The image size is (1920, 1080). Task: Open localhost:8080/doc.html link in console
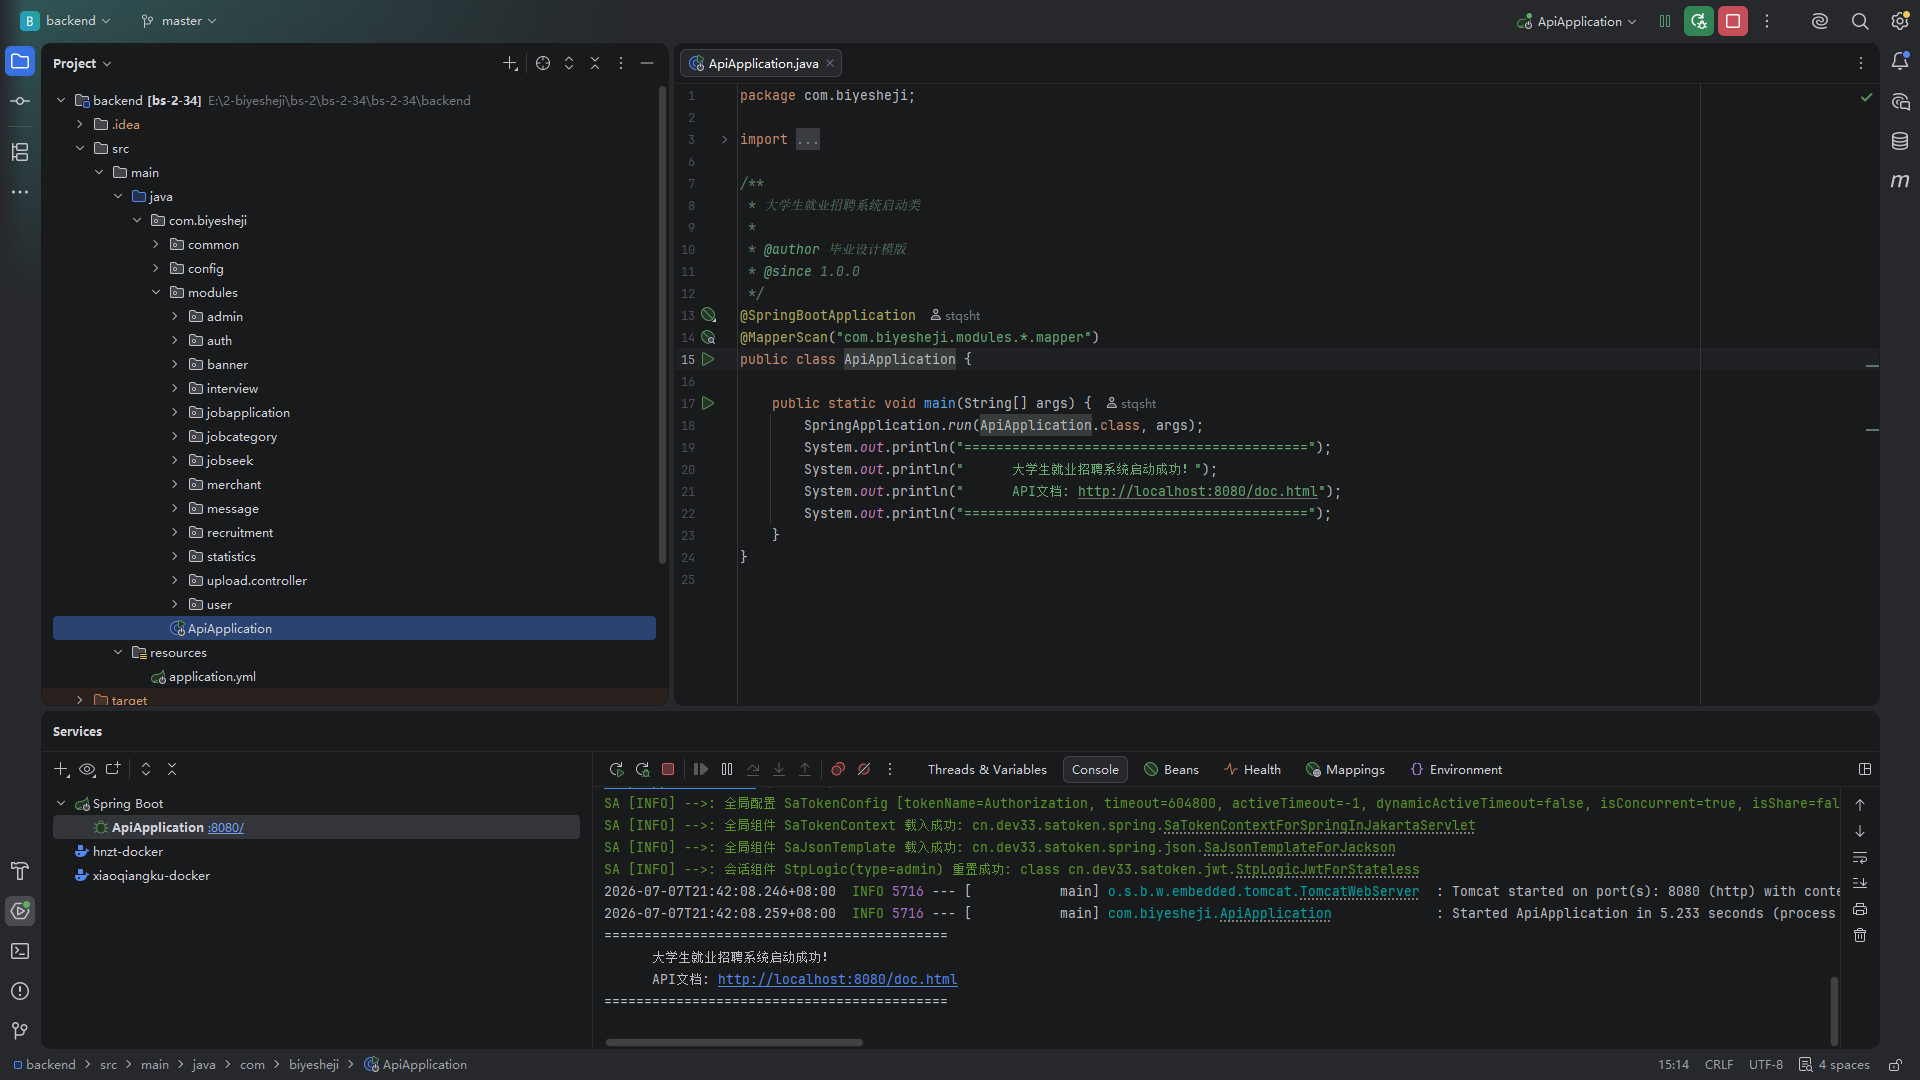[x=837, y=979]
